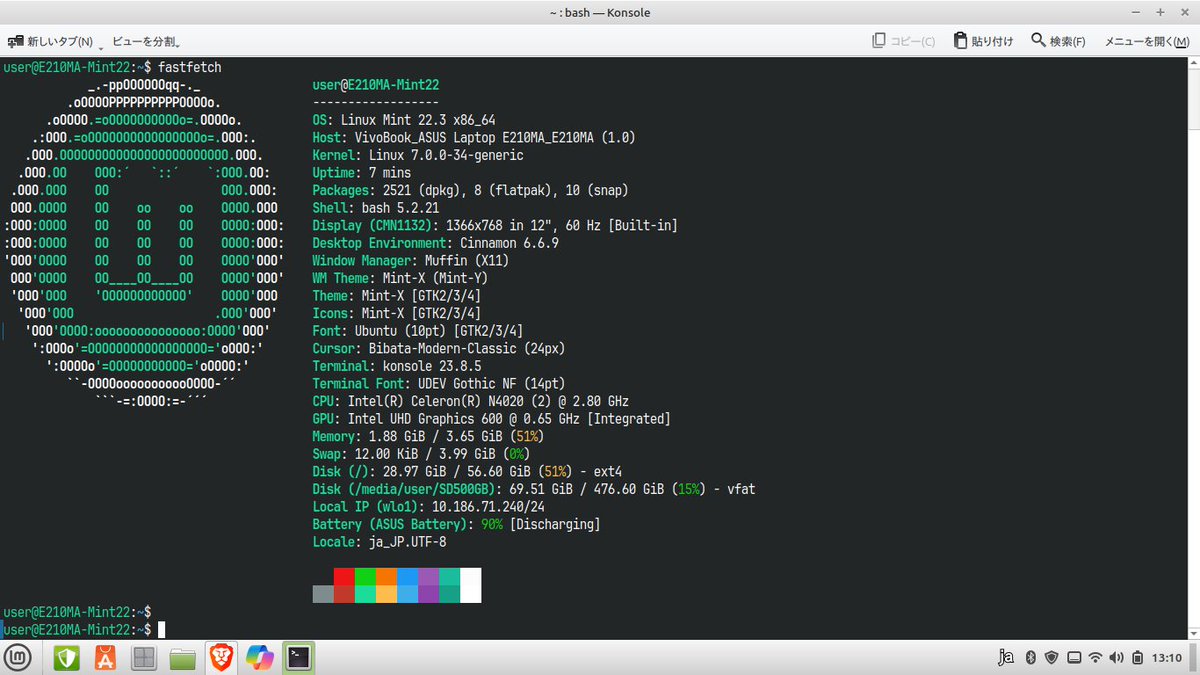Open the 13:10 clock calendar

point(1166,658)
